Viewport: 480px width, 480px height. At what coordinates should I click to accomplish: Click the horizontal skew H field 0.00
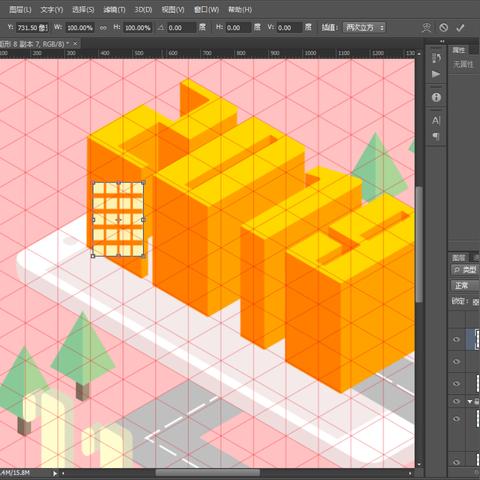(238, 28)
